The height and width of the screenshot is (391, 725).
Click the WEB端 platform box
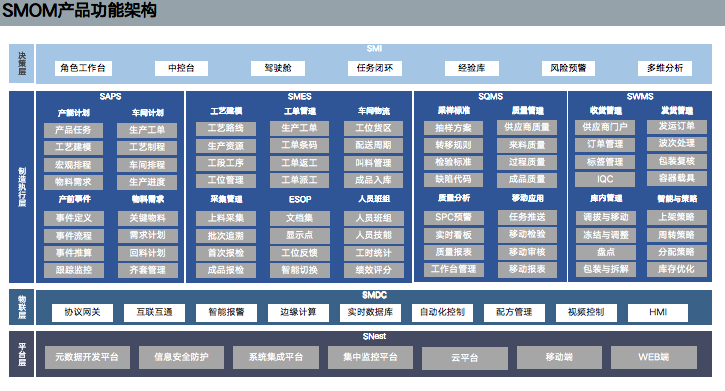[654, 357]
